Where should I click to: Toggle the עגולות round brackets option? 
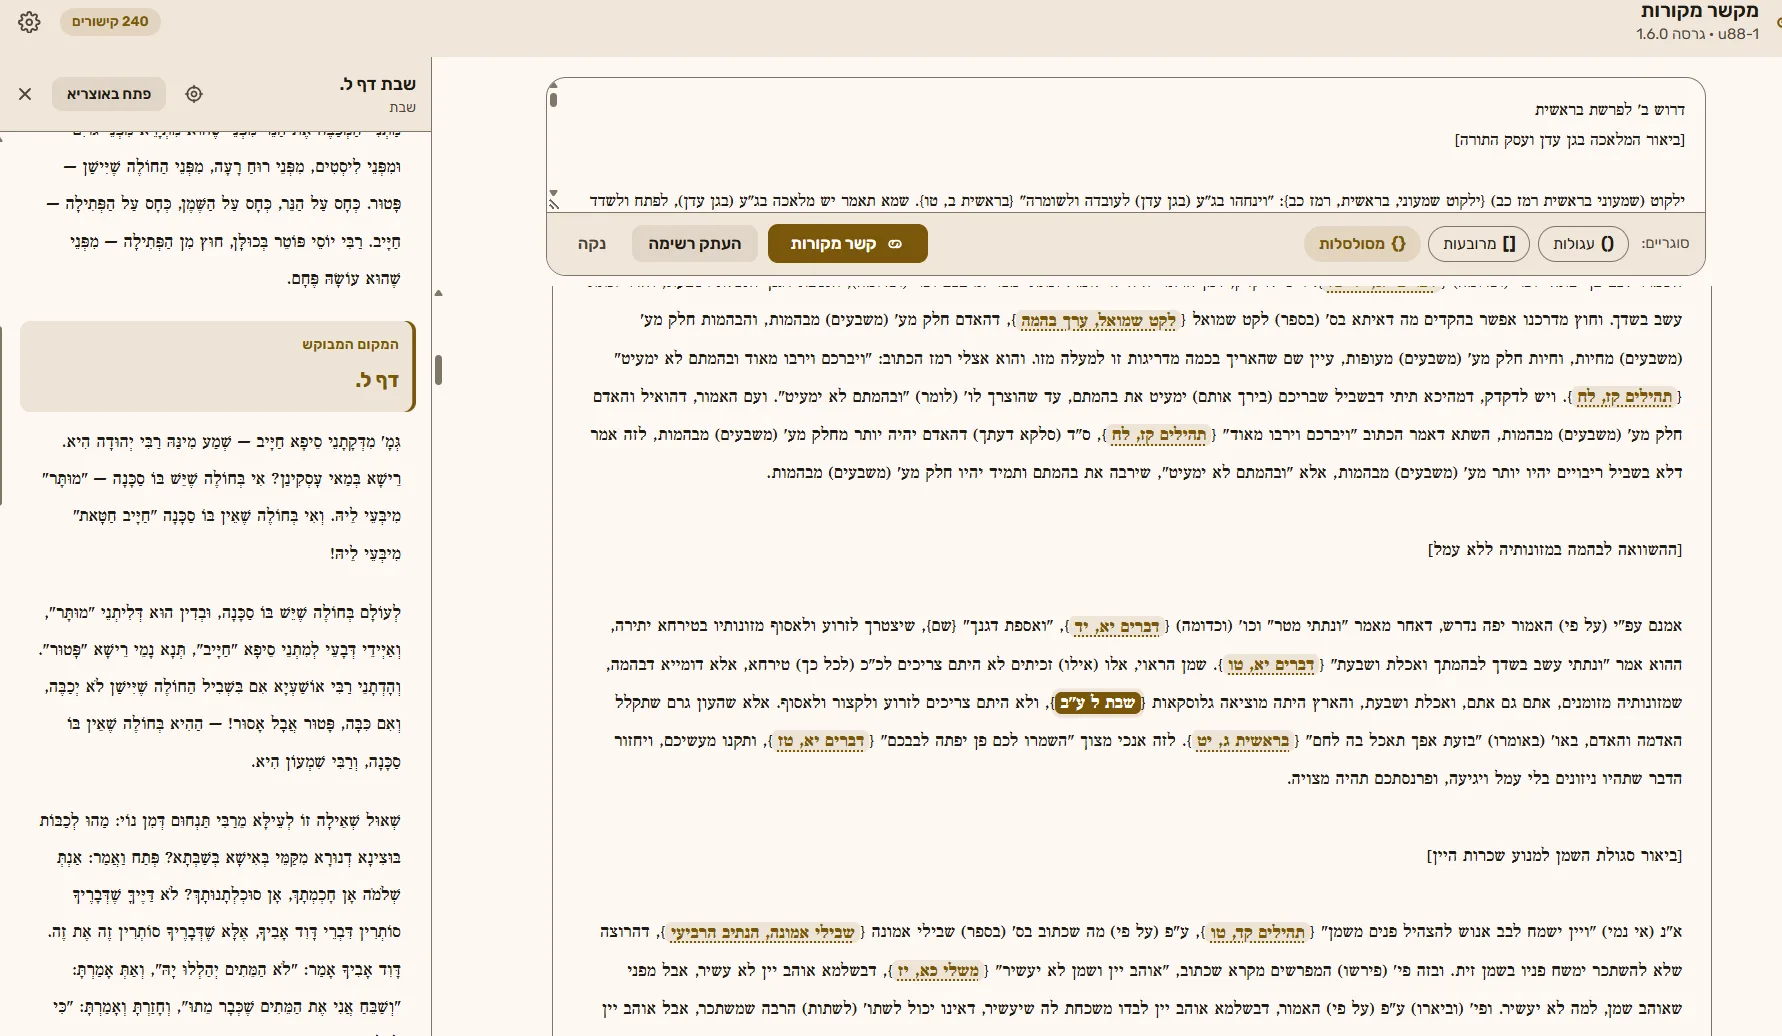[1583, 244]
